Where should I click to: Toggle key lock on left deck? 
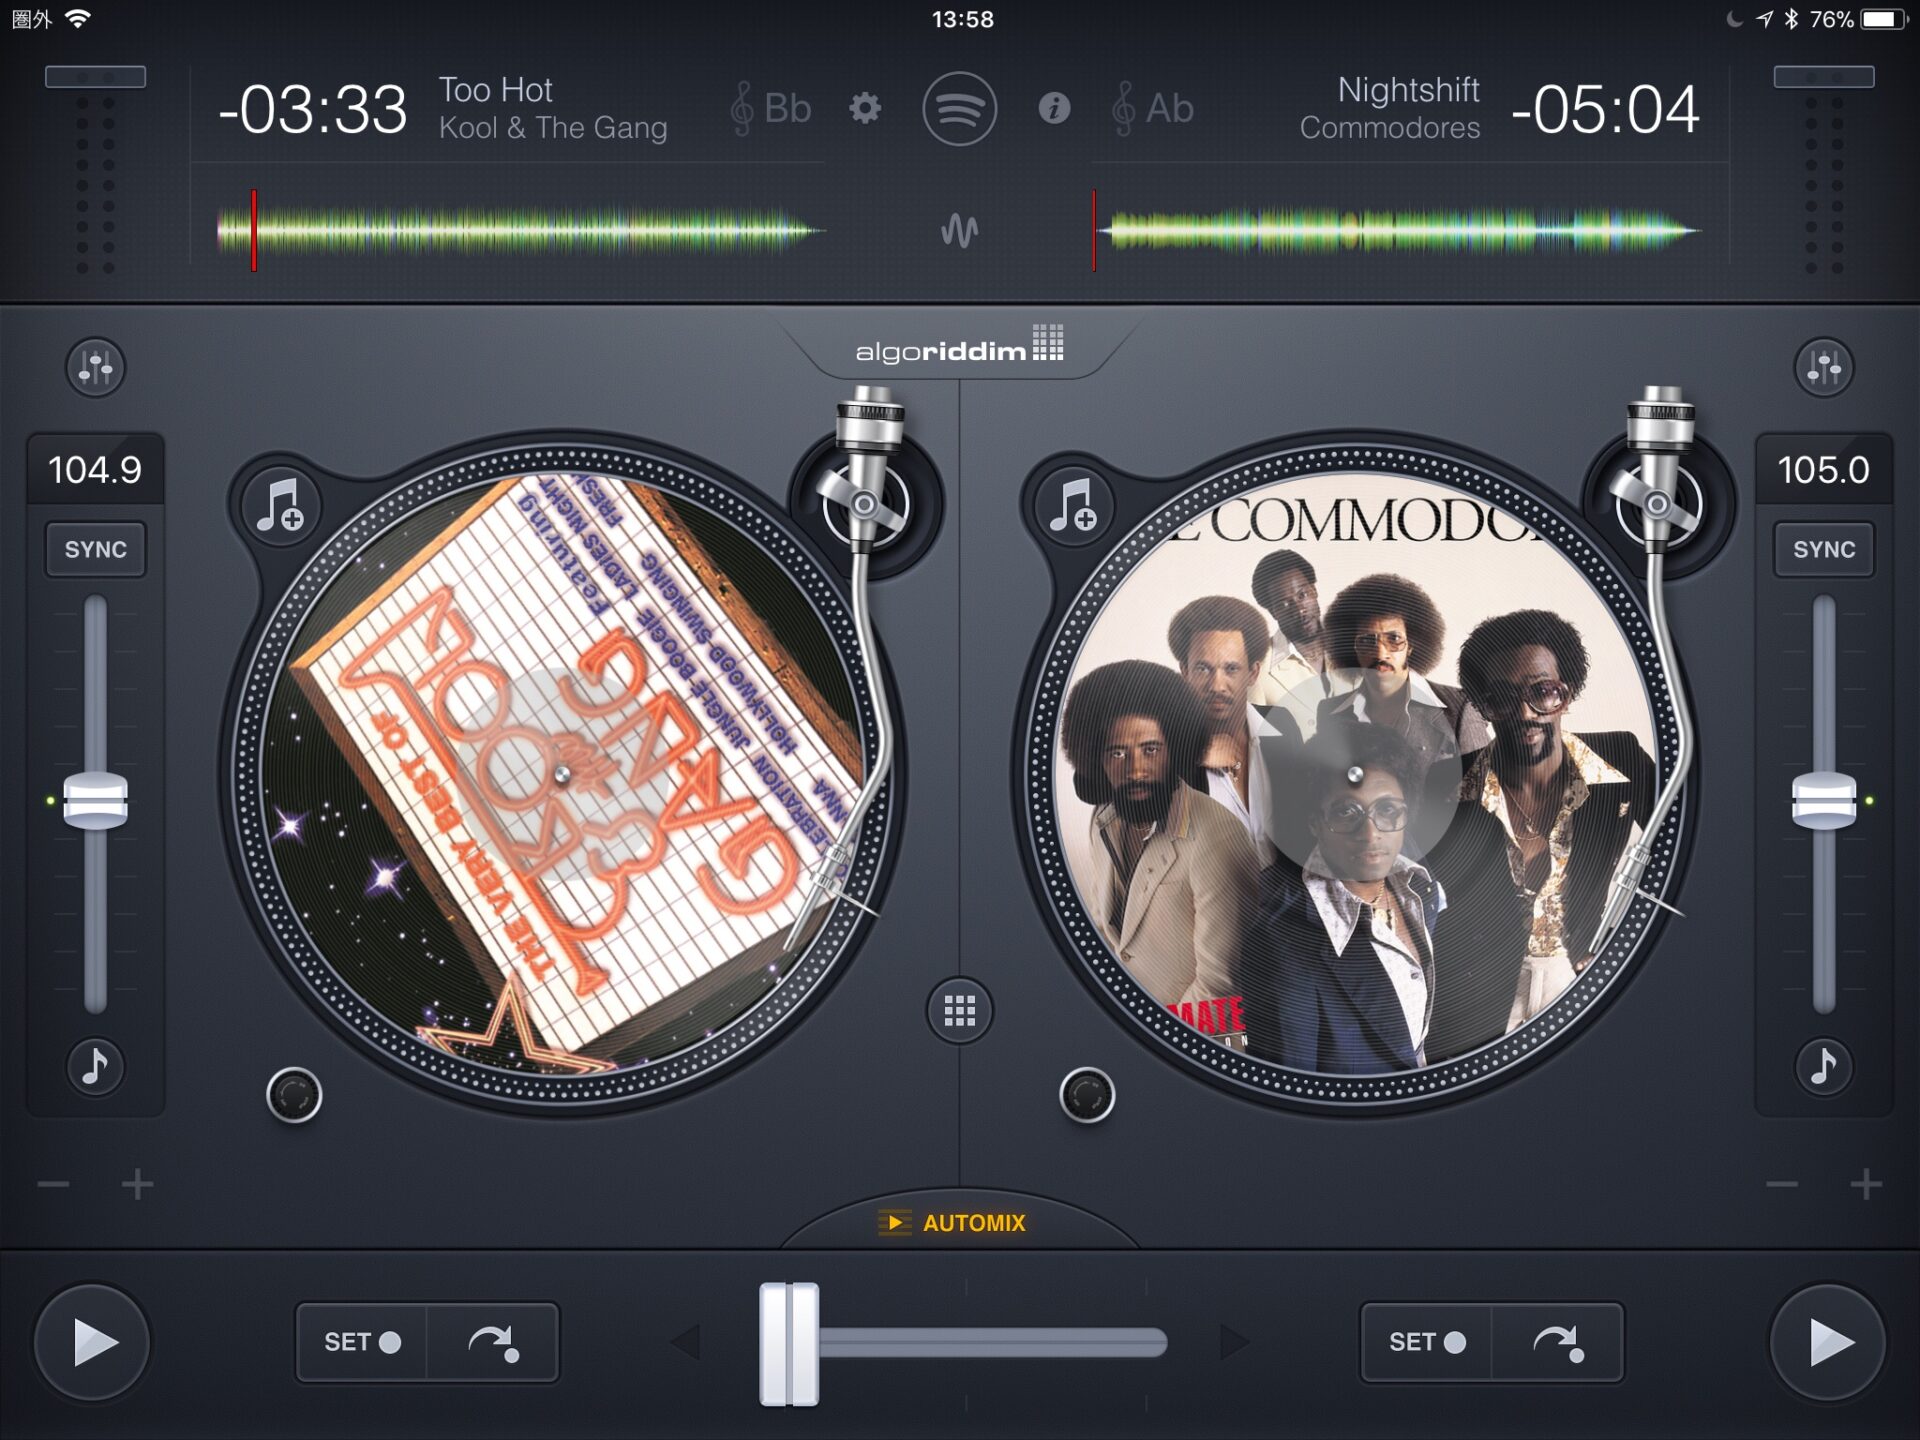click(95, 1066)
